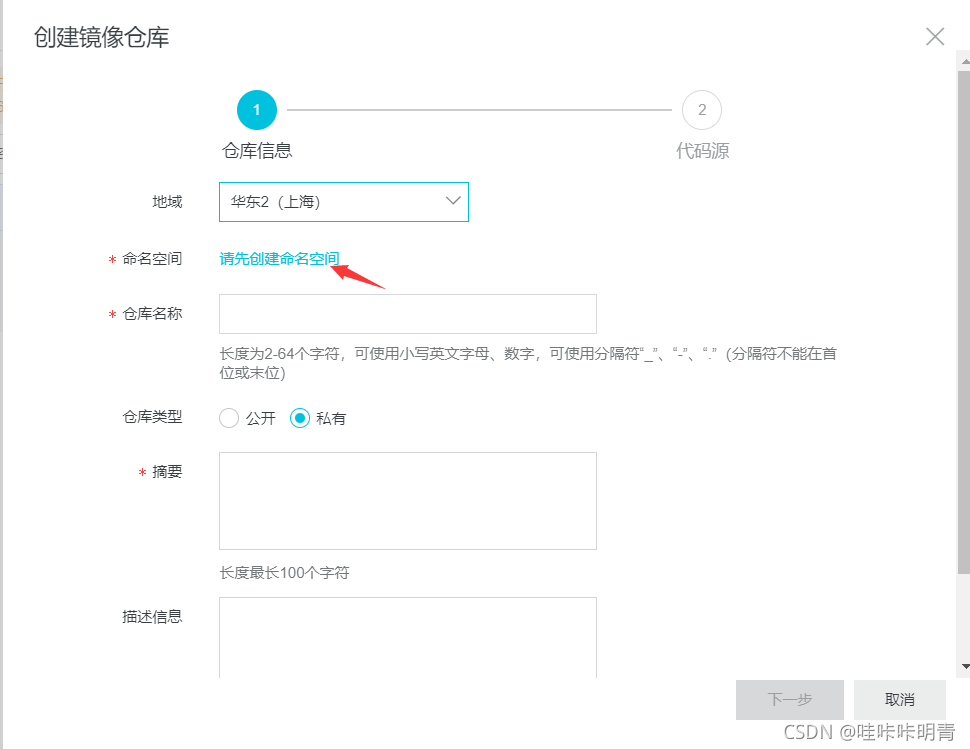Click the step 2 circle icon for 代码源
Image resolution: width=970 pixels, height=750 pixels.
pyautogui.click(x=701, y=110)
